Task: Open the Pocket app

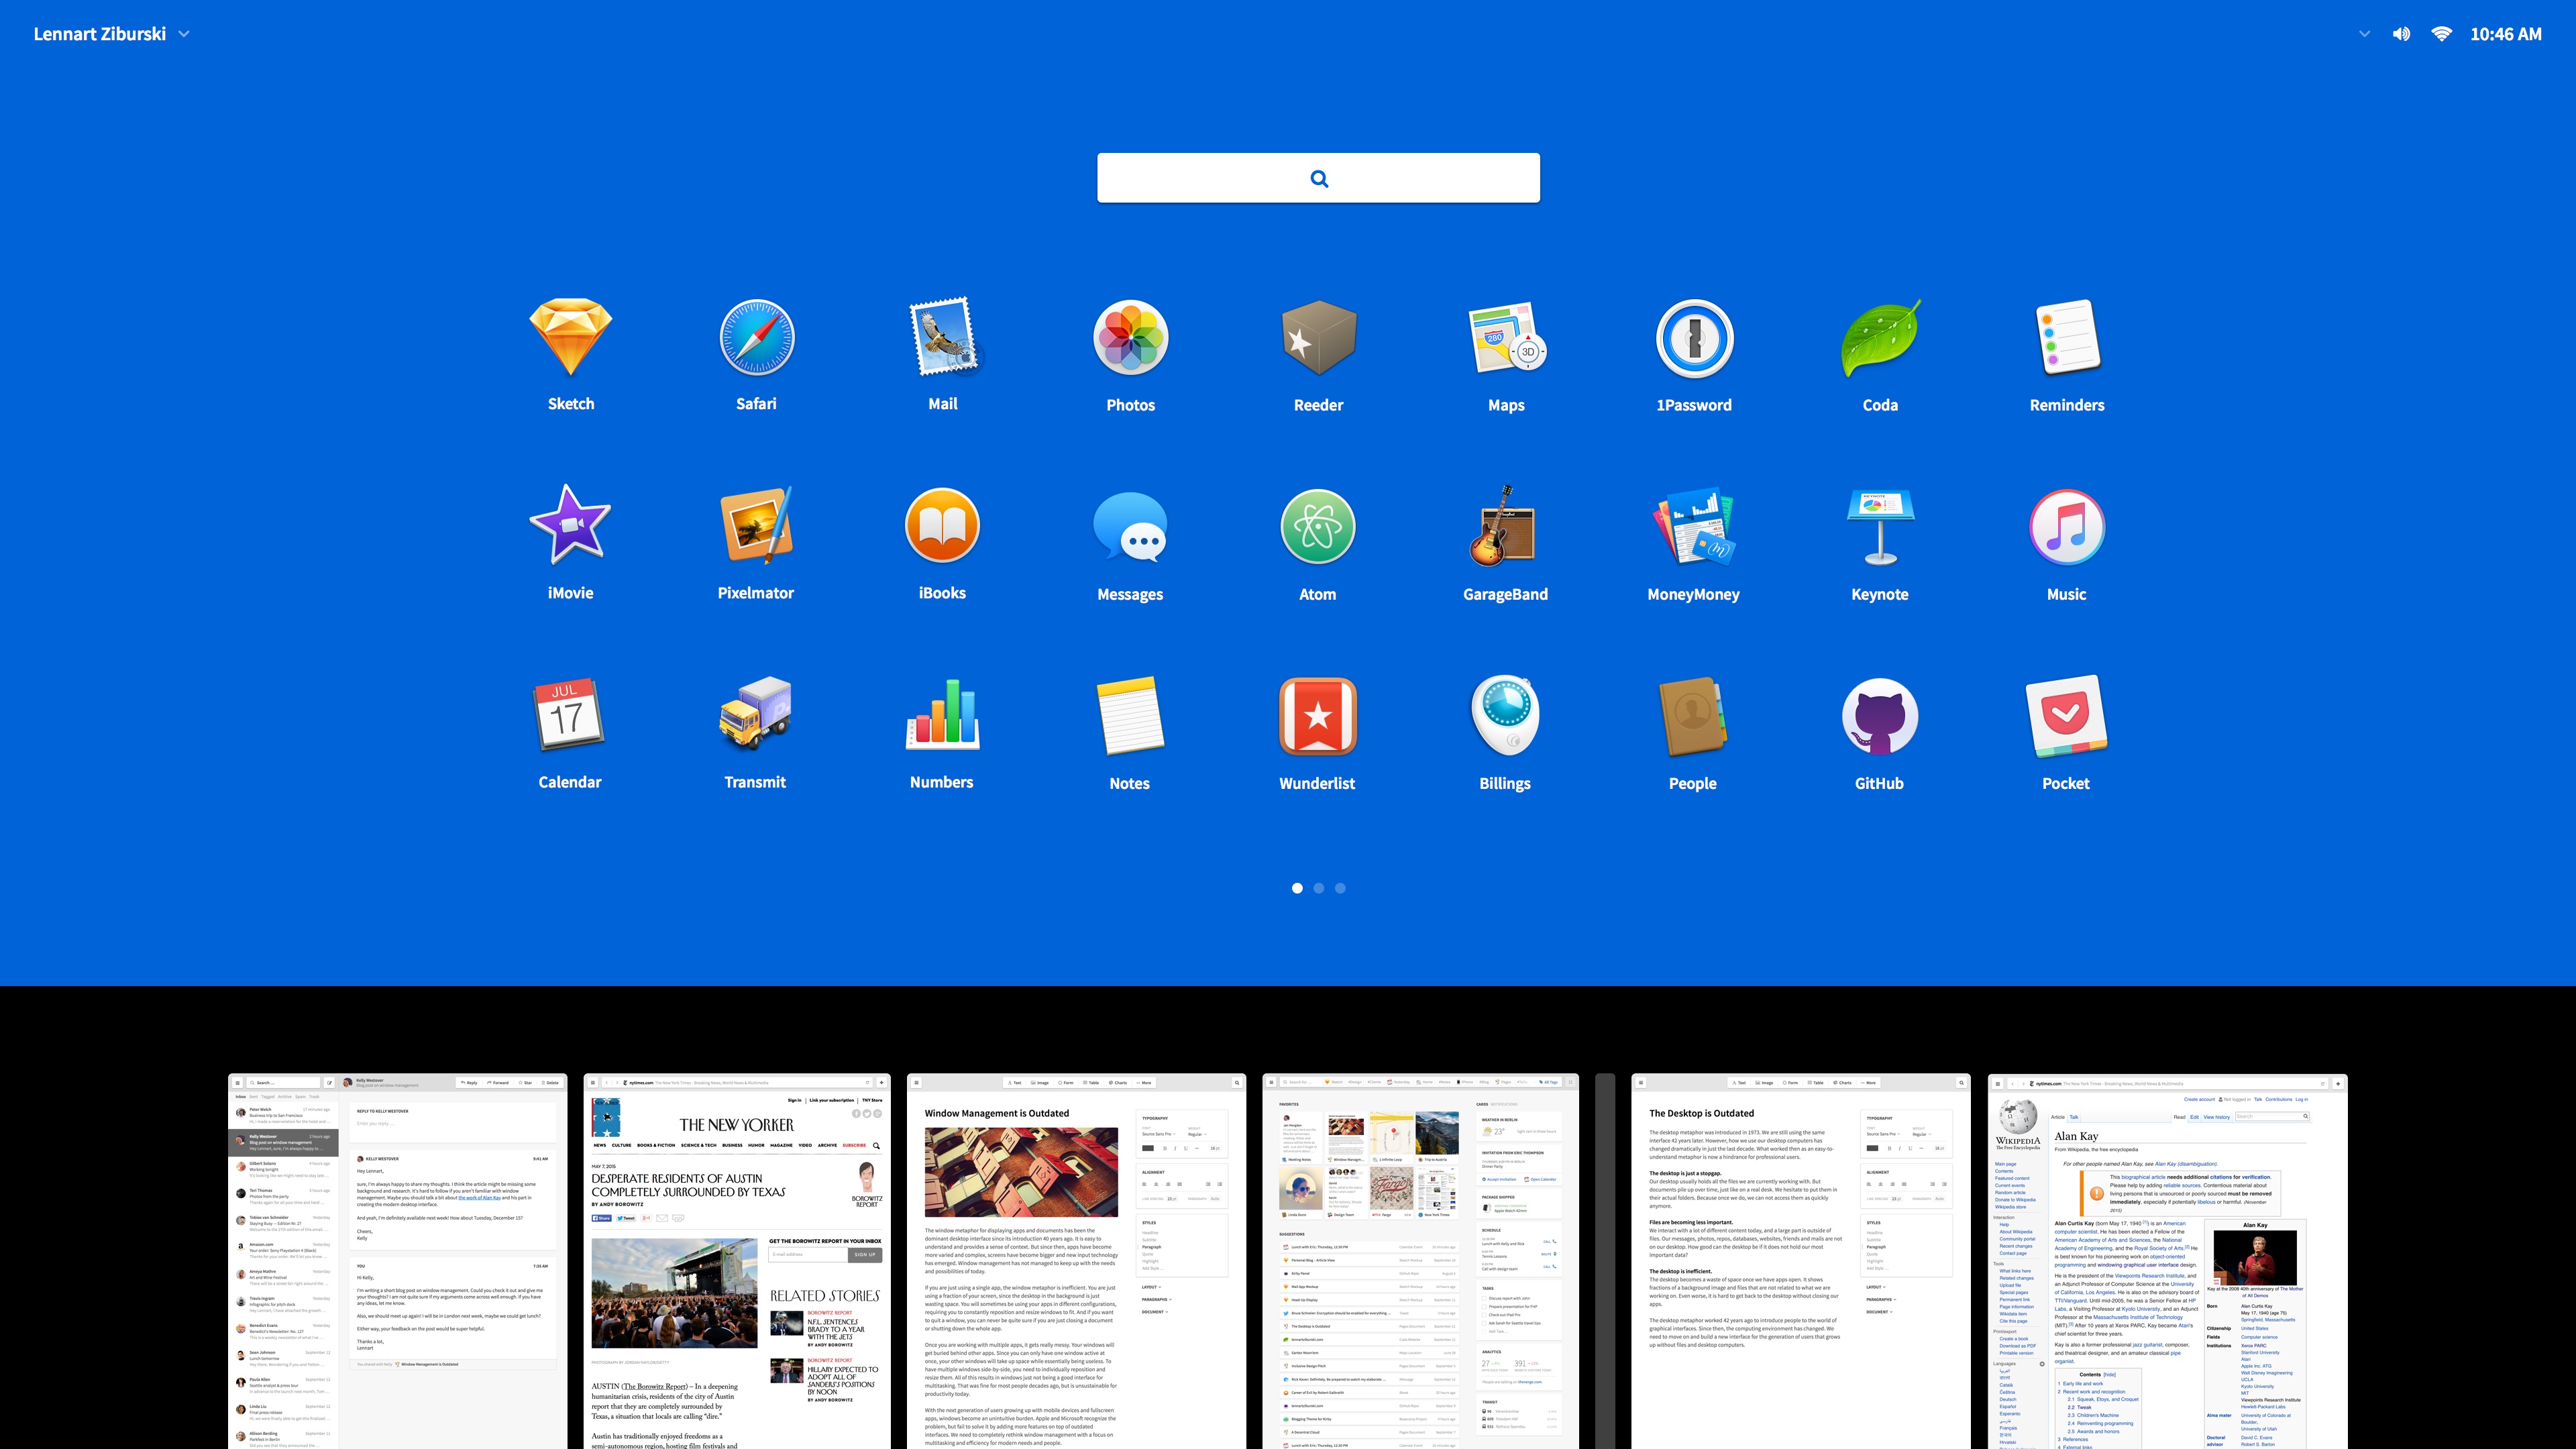Action: (x=2066, y=716)
